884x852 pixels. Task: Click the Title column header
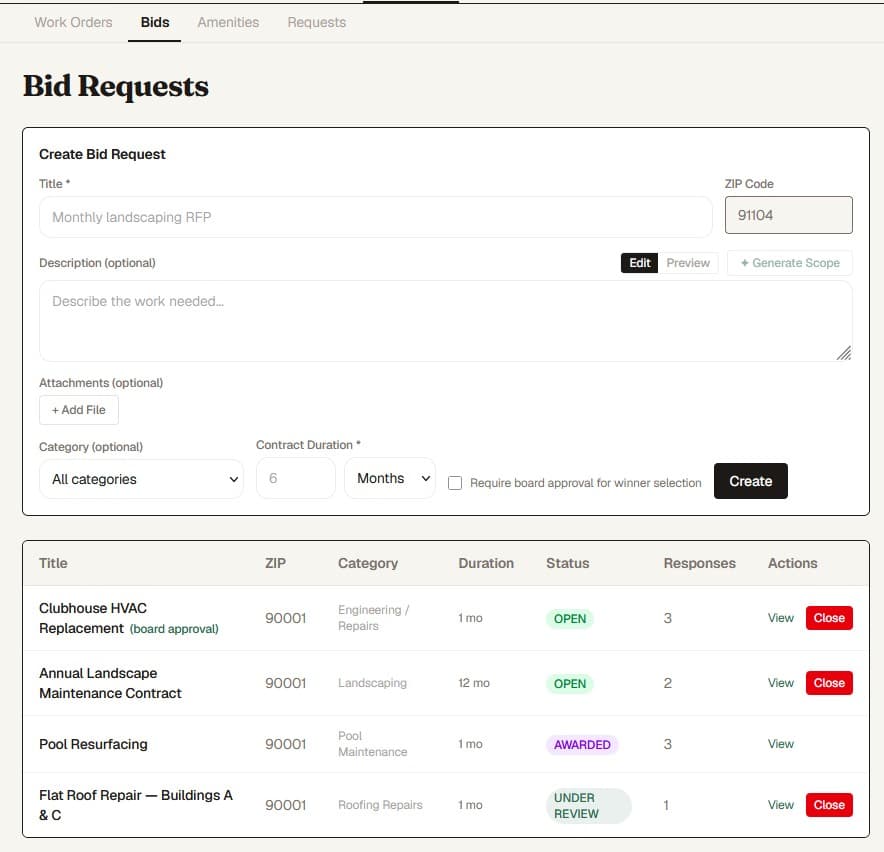53,563
